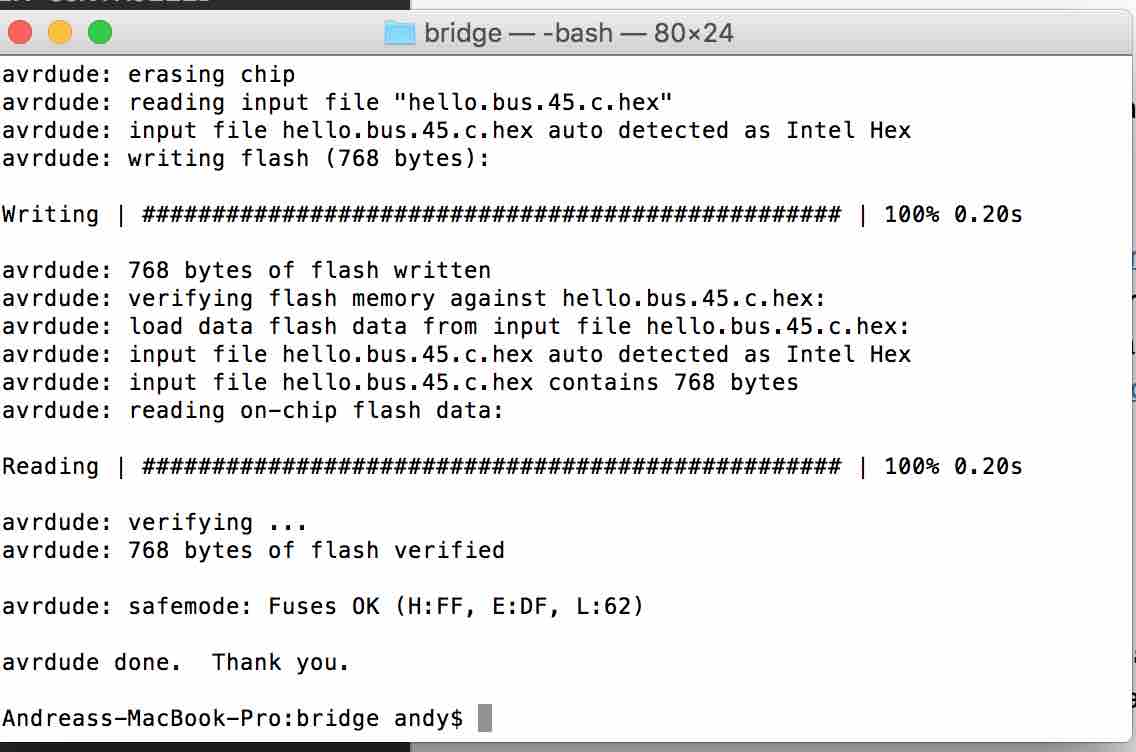
Task: Maximize the terminal using green button
Action: [100, 33]
